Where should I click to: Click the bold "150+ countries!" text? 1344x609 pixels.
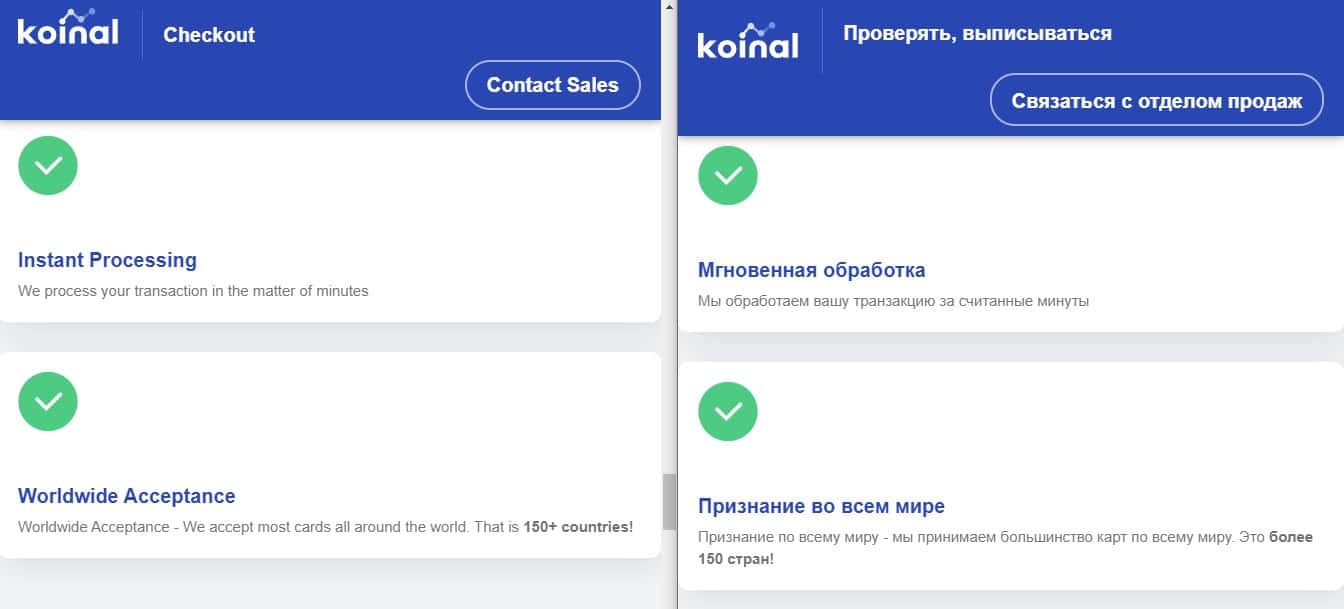coord(578,526)
